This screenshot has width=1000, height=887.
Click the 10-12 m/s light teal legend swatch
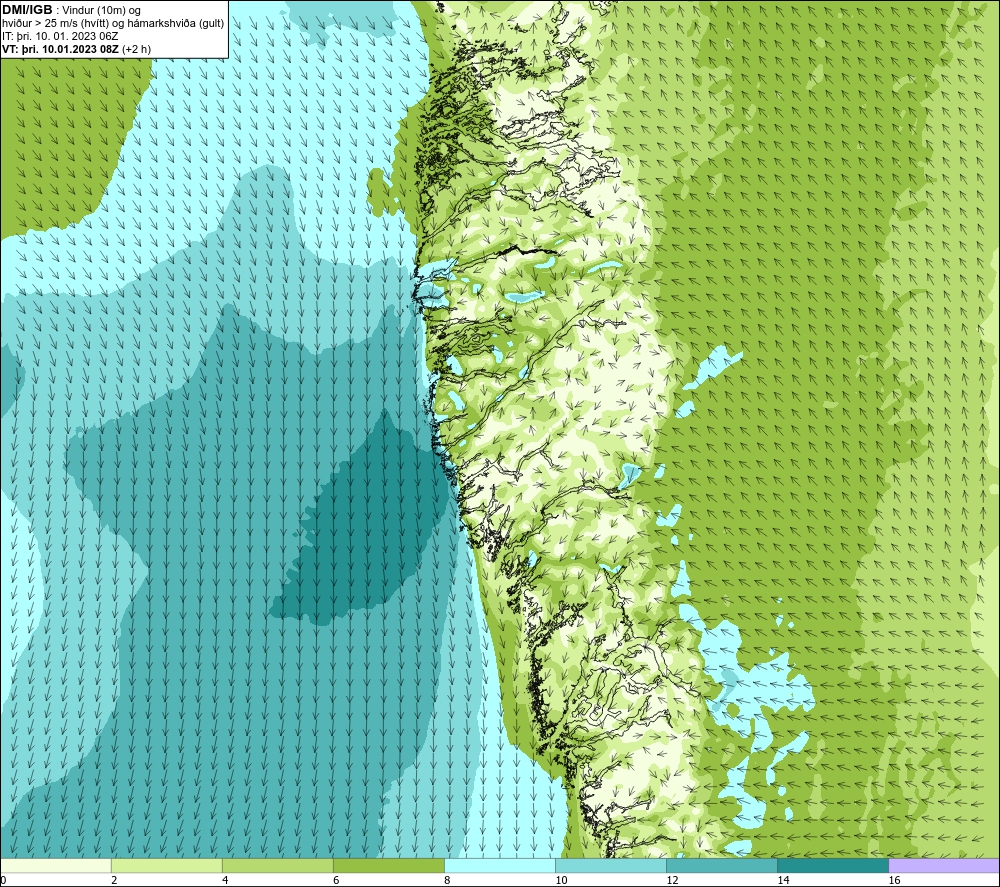[x=611, y=866]
